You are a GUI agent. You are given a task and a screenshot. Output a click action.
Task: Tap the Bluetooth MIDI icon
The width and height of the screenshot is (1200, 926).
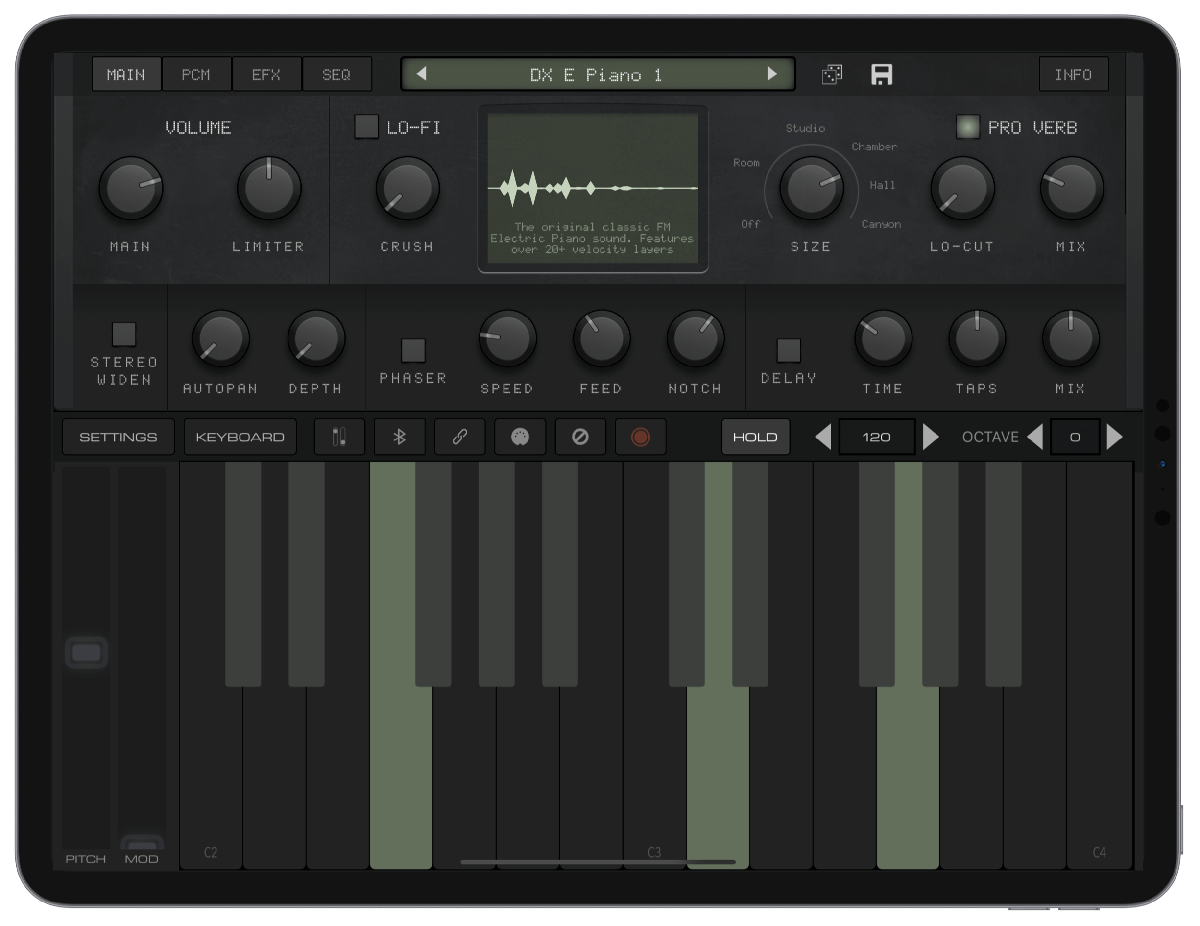[x=399, y=437]
